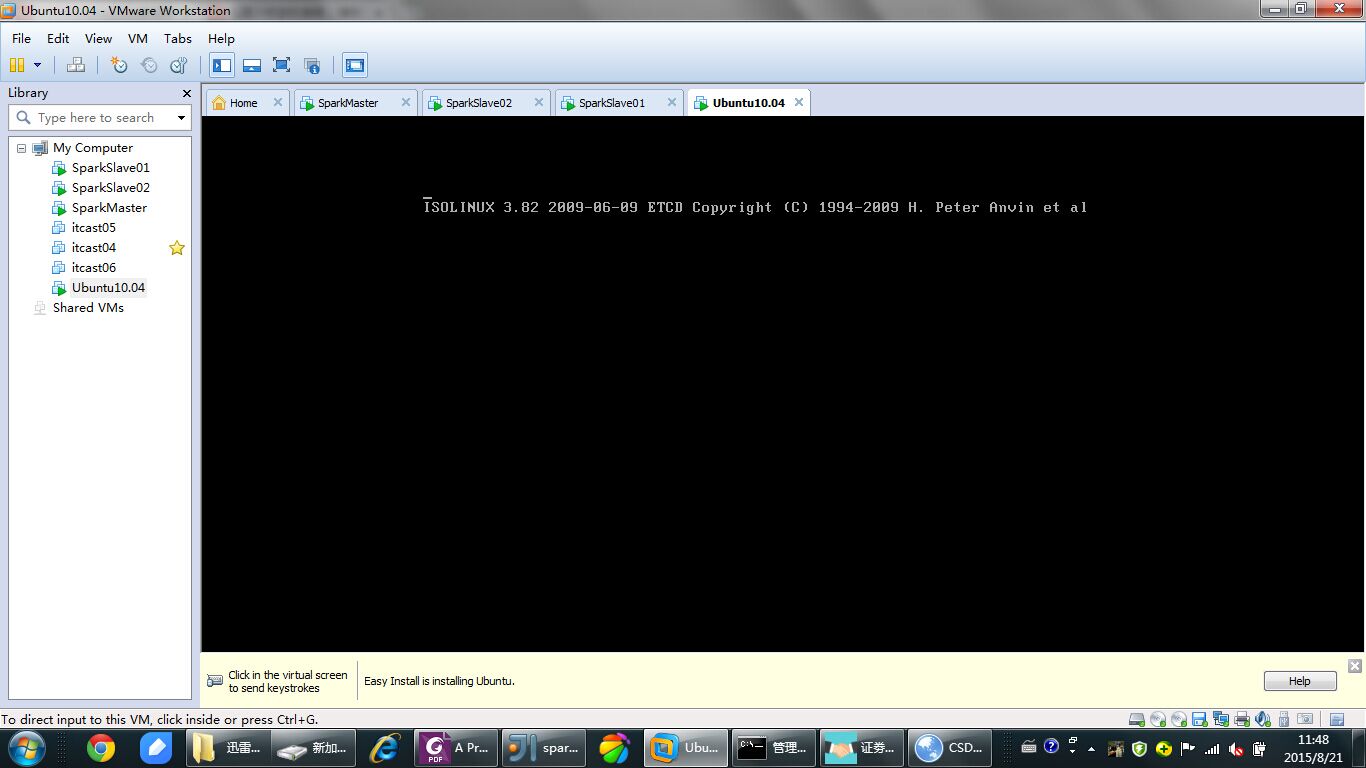Collapse the My Computer tree node

coord(21,148)
